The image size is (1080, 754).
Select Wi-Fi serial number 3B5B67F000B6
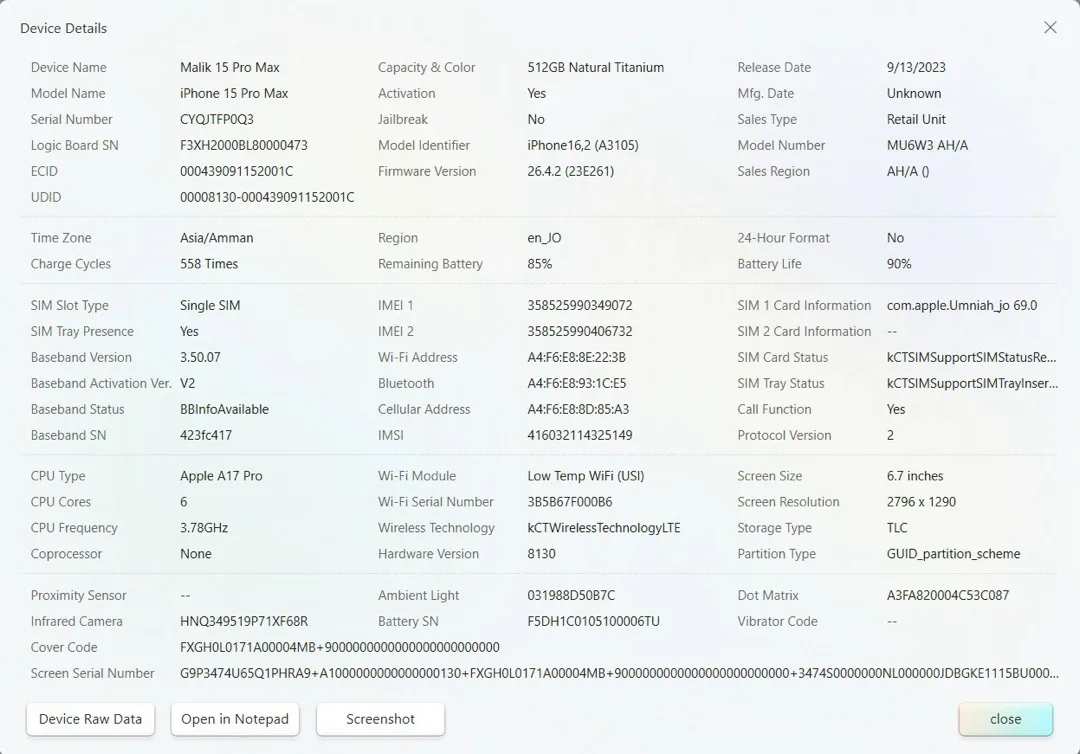click(x=570, y=502)
